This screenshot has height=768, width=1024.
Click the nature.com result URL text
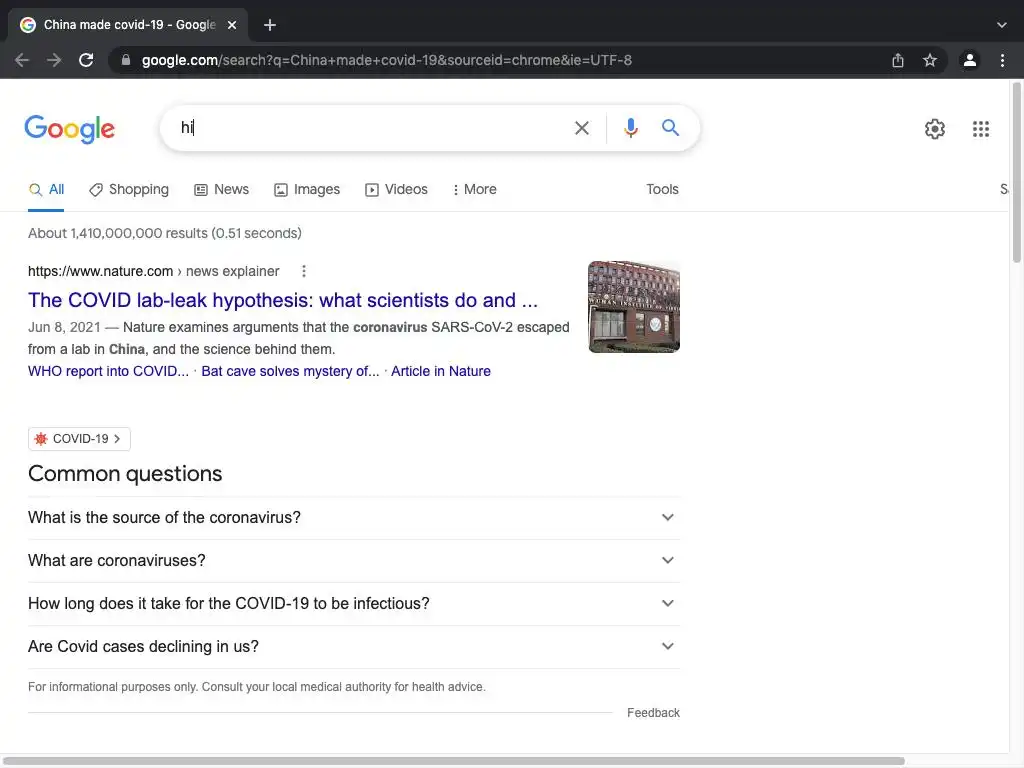click(x=153, y=271)
